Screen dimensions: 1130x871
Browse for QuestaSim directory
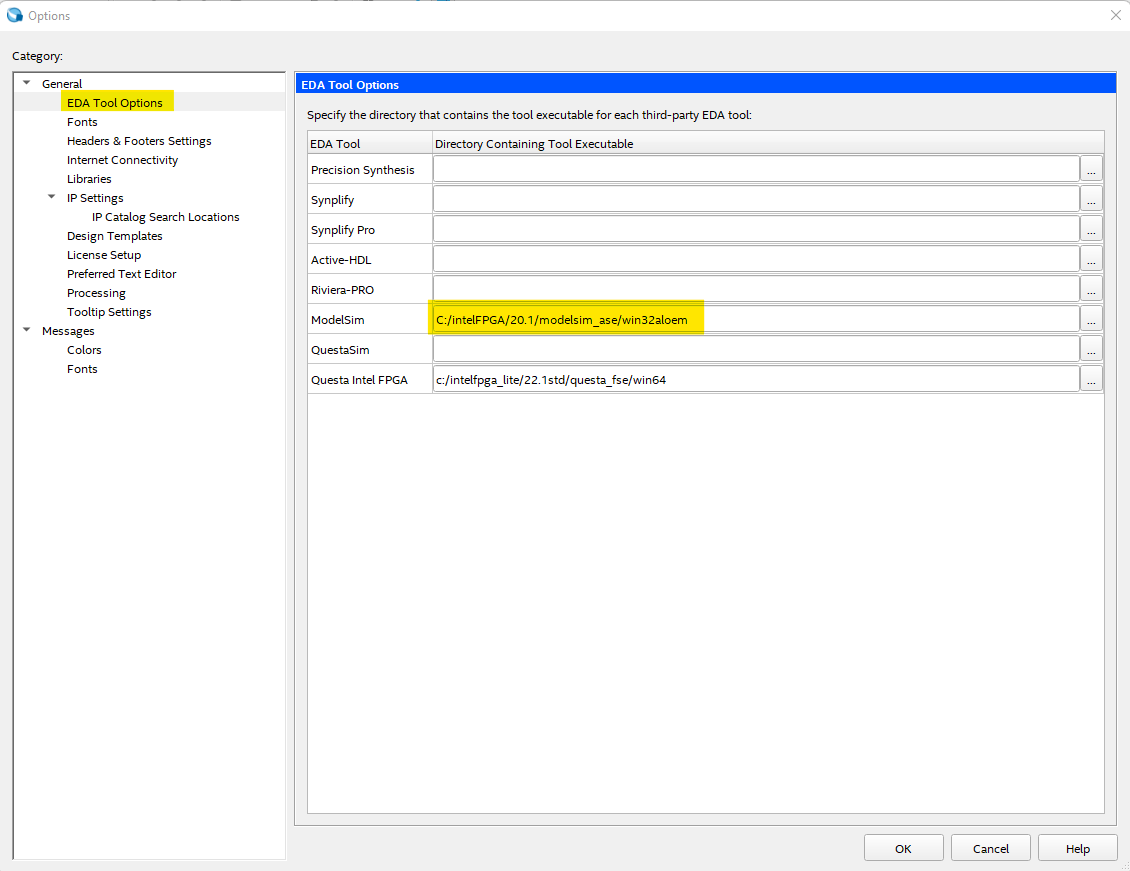tap(1091, 349)
